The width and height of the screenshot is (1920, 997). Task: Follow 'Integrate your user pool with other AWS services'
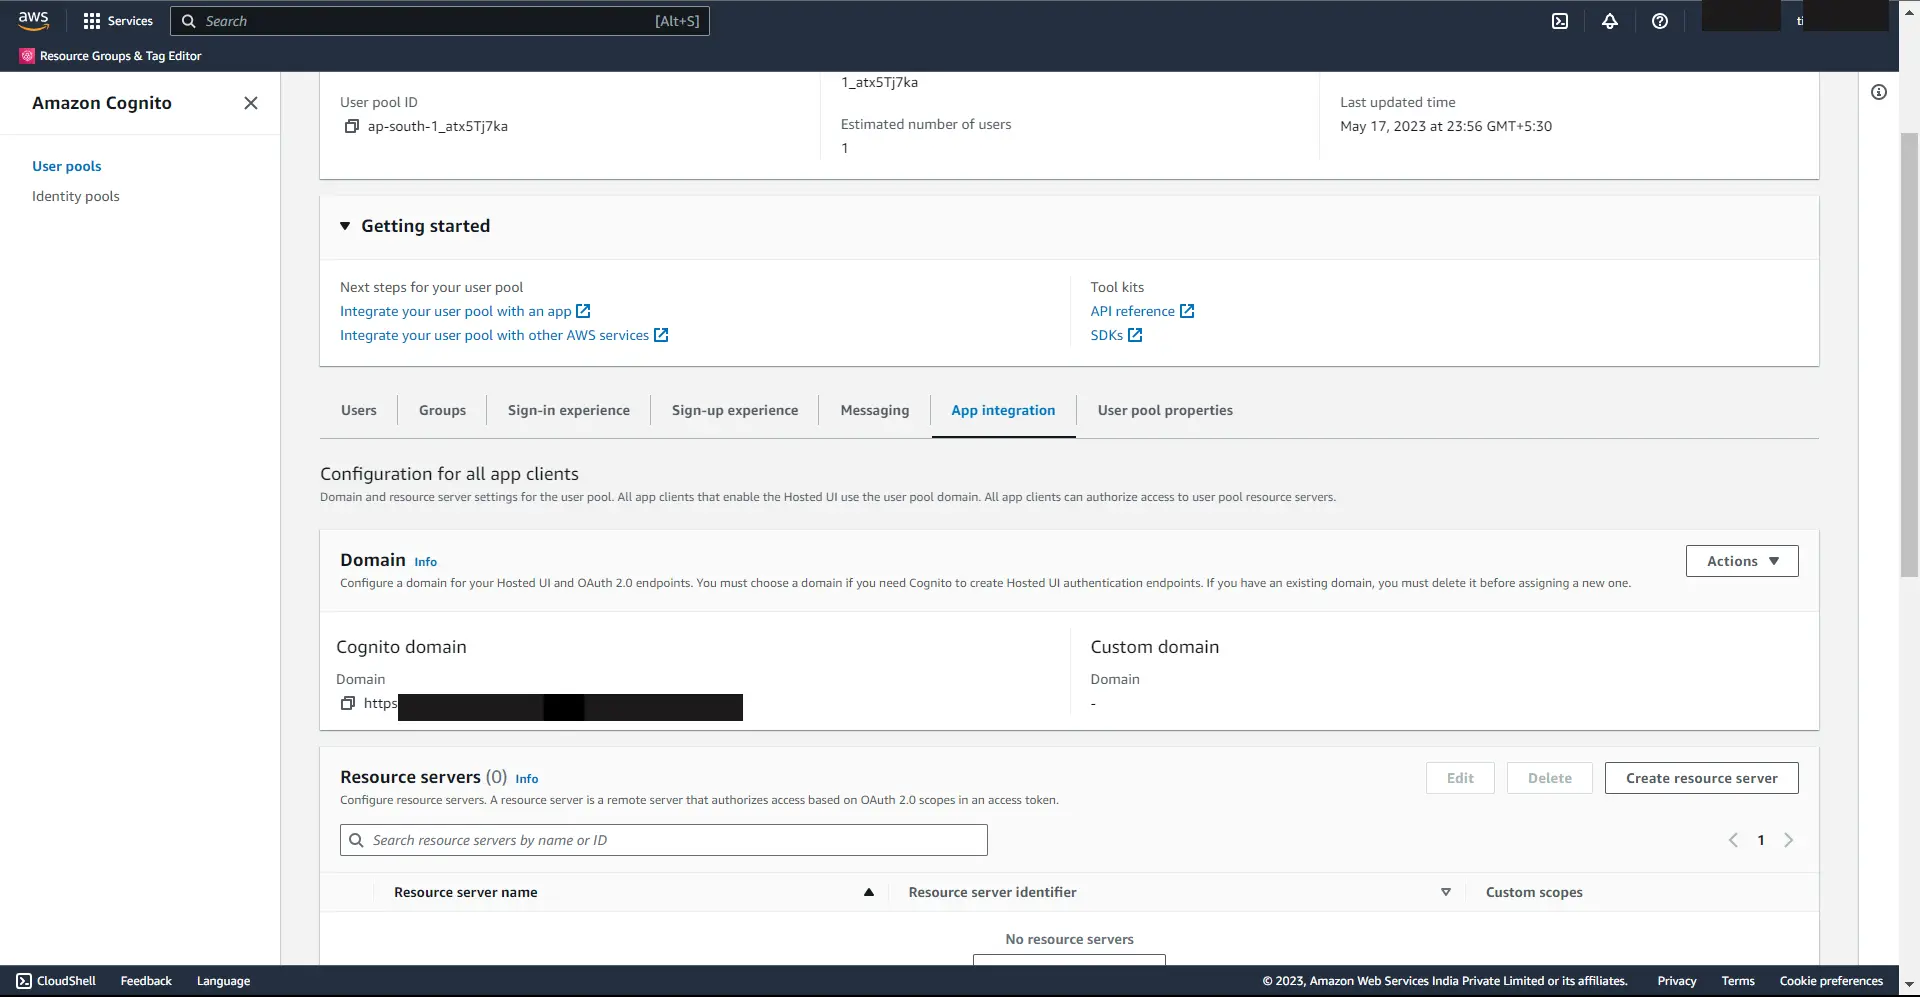pos(494,335)
